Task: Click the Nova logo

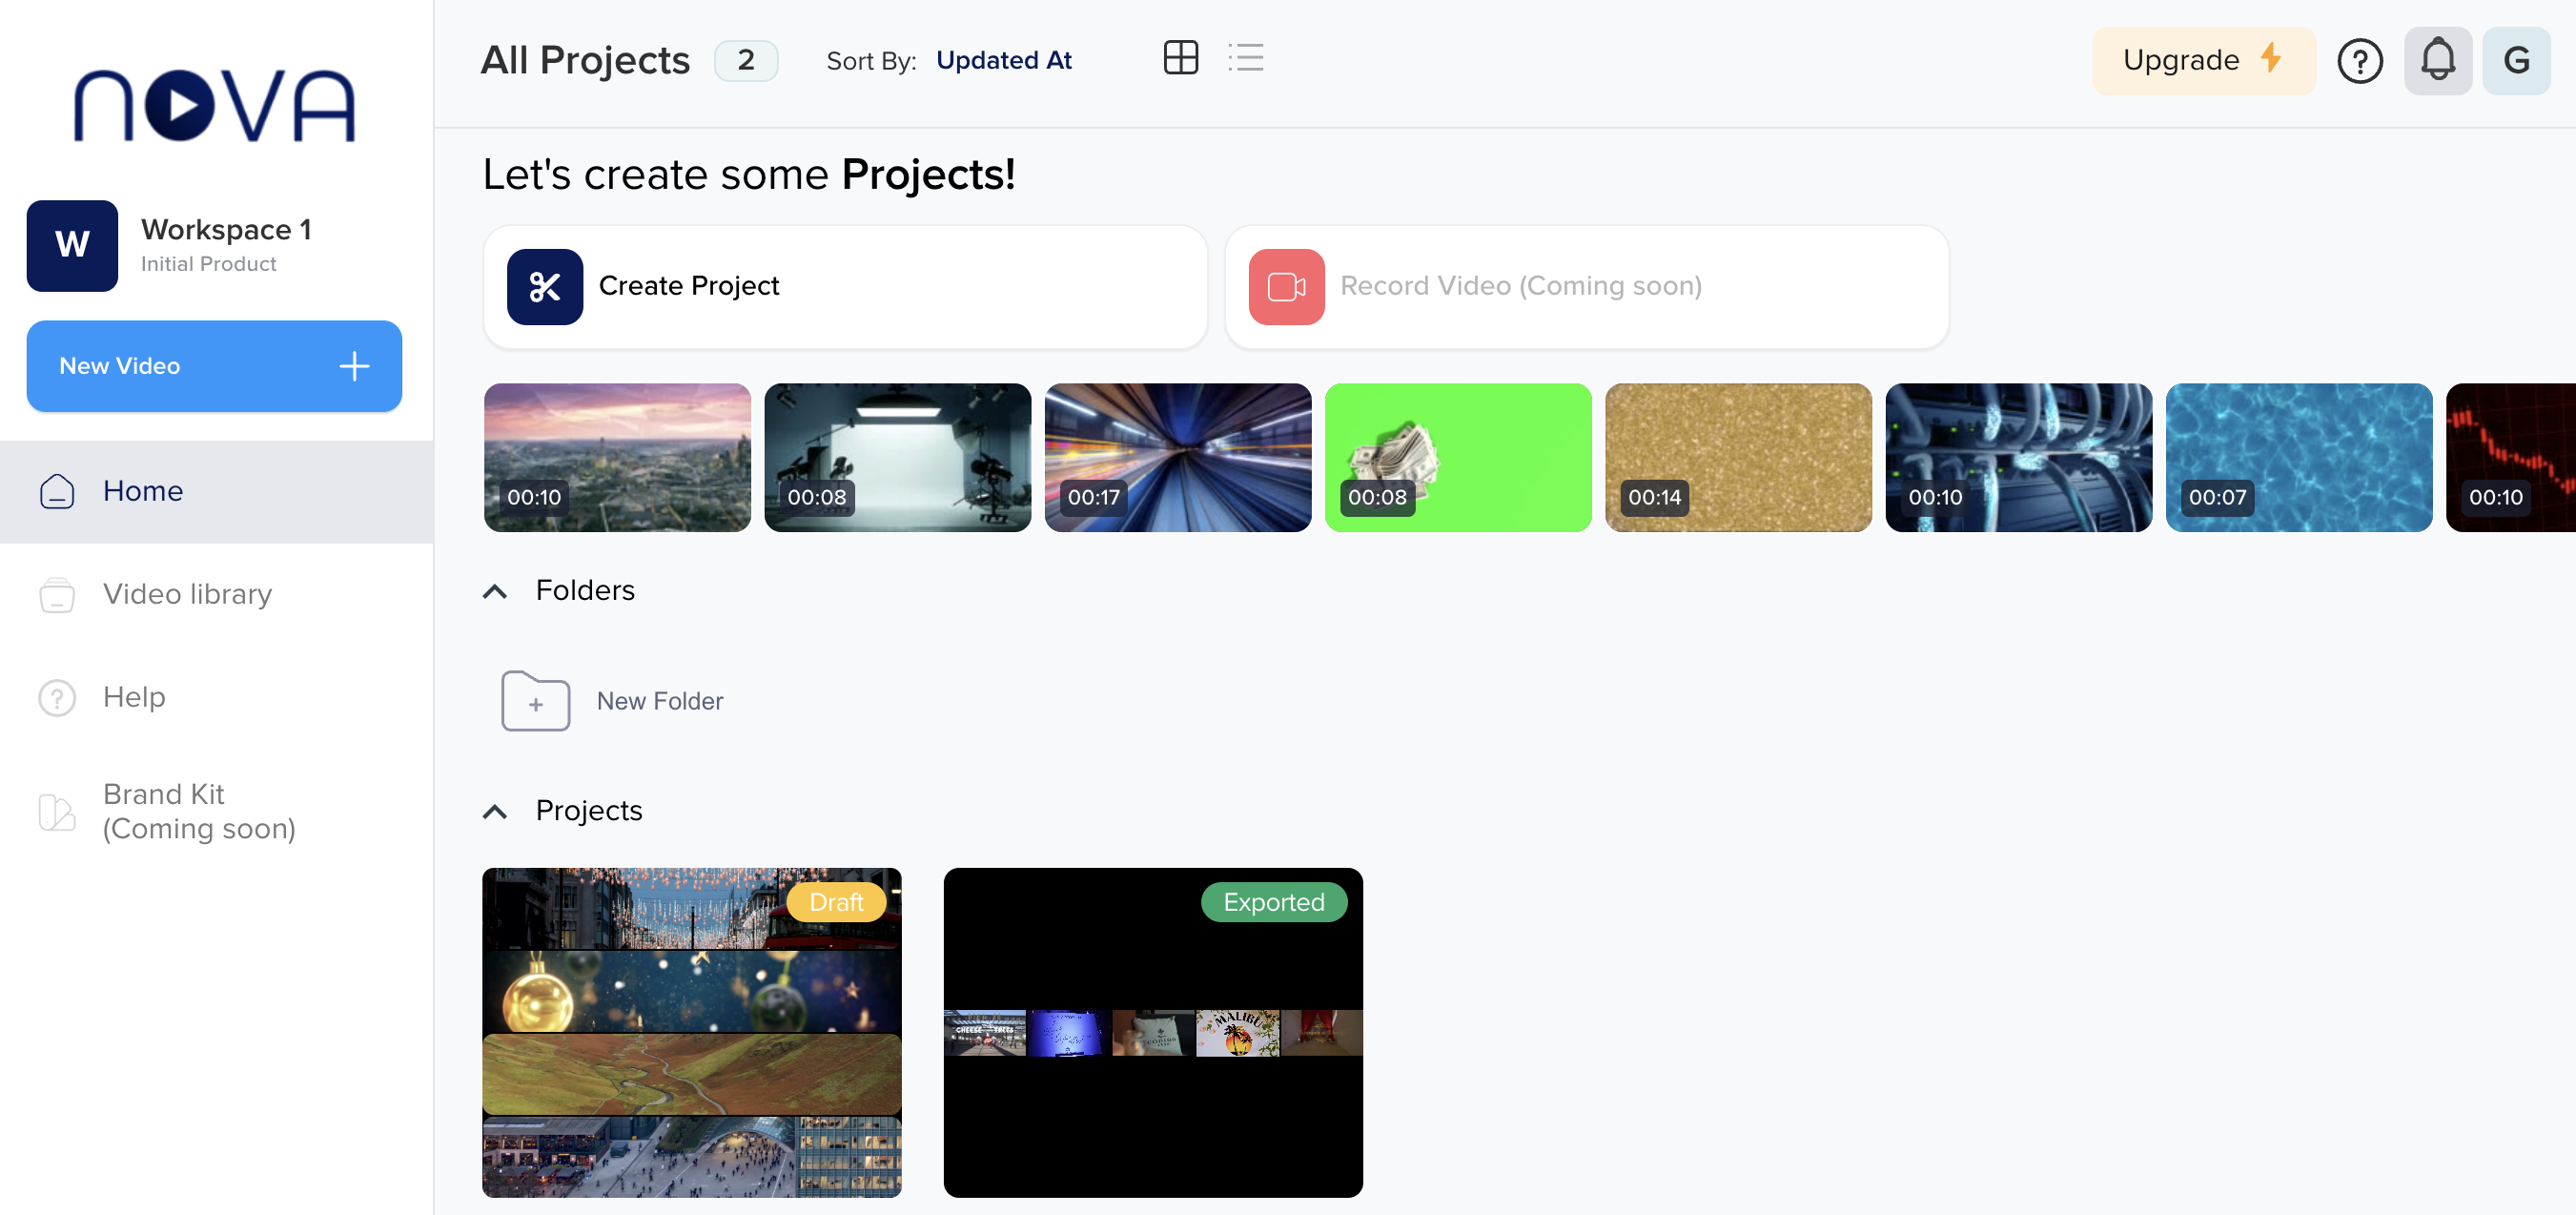Action: (x=215, y=105)
